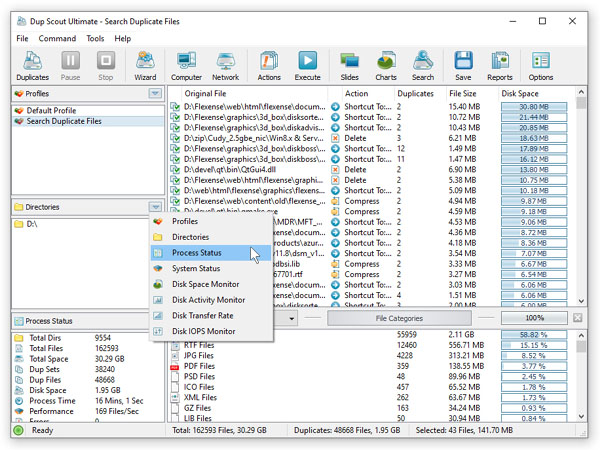Click Compress action icon for 4.94 MB row

335,201
